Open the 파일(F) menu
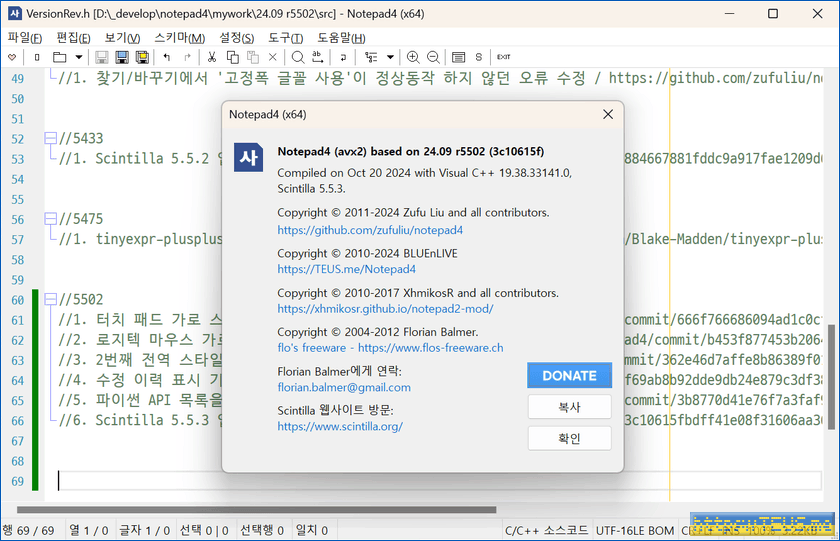The width and height of the screenshot is (840, 541). (x=24, y=37)
